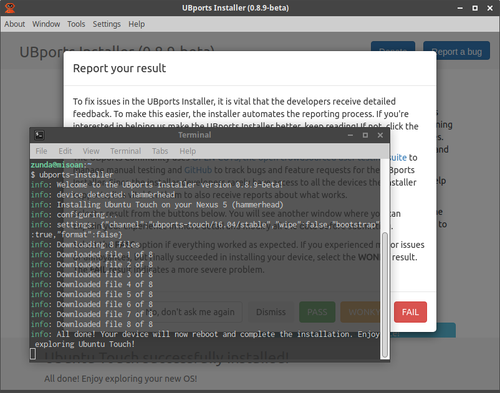Image resolution: width=500 pixels, height=393 pixels.
Task: Open the Help menu in UBports Installer
Action: [x=136, y=24]
